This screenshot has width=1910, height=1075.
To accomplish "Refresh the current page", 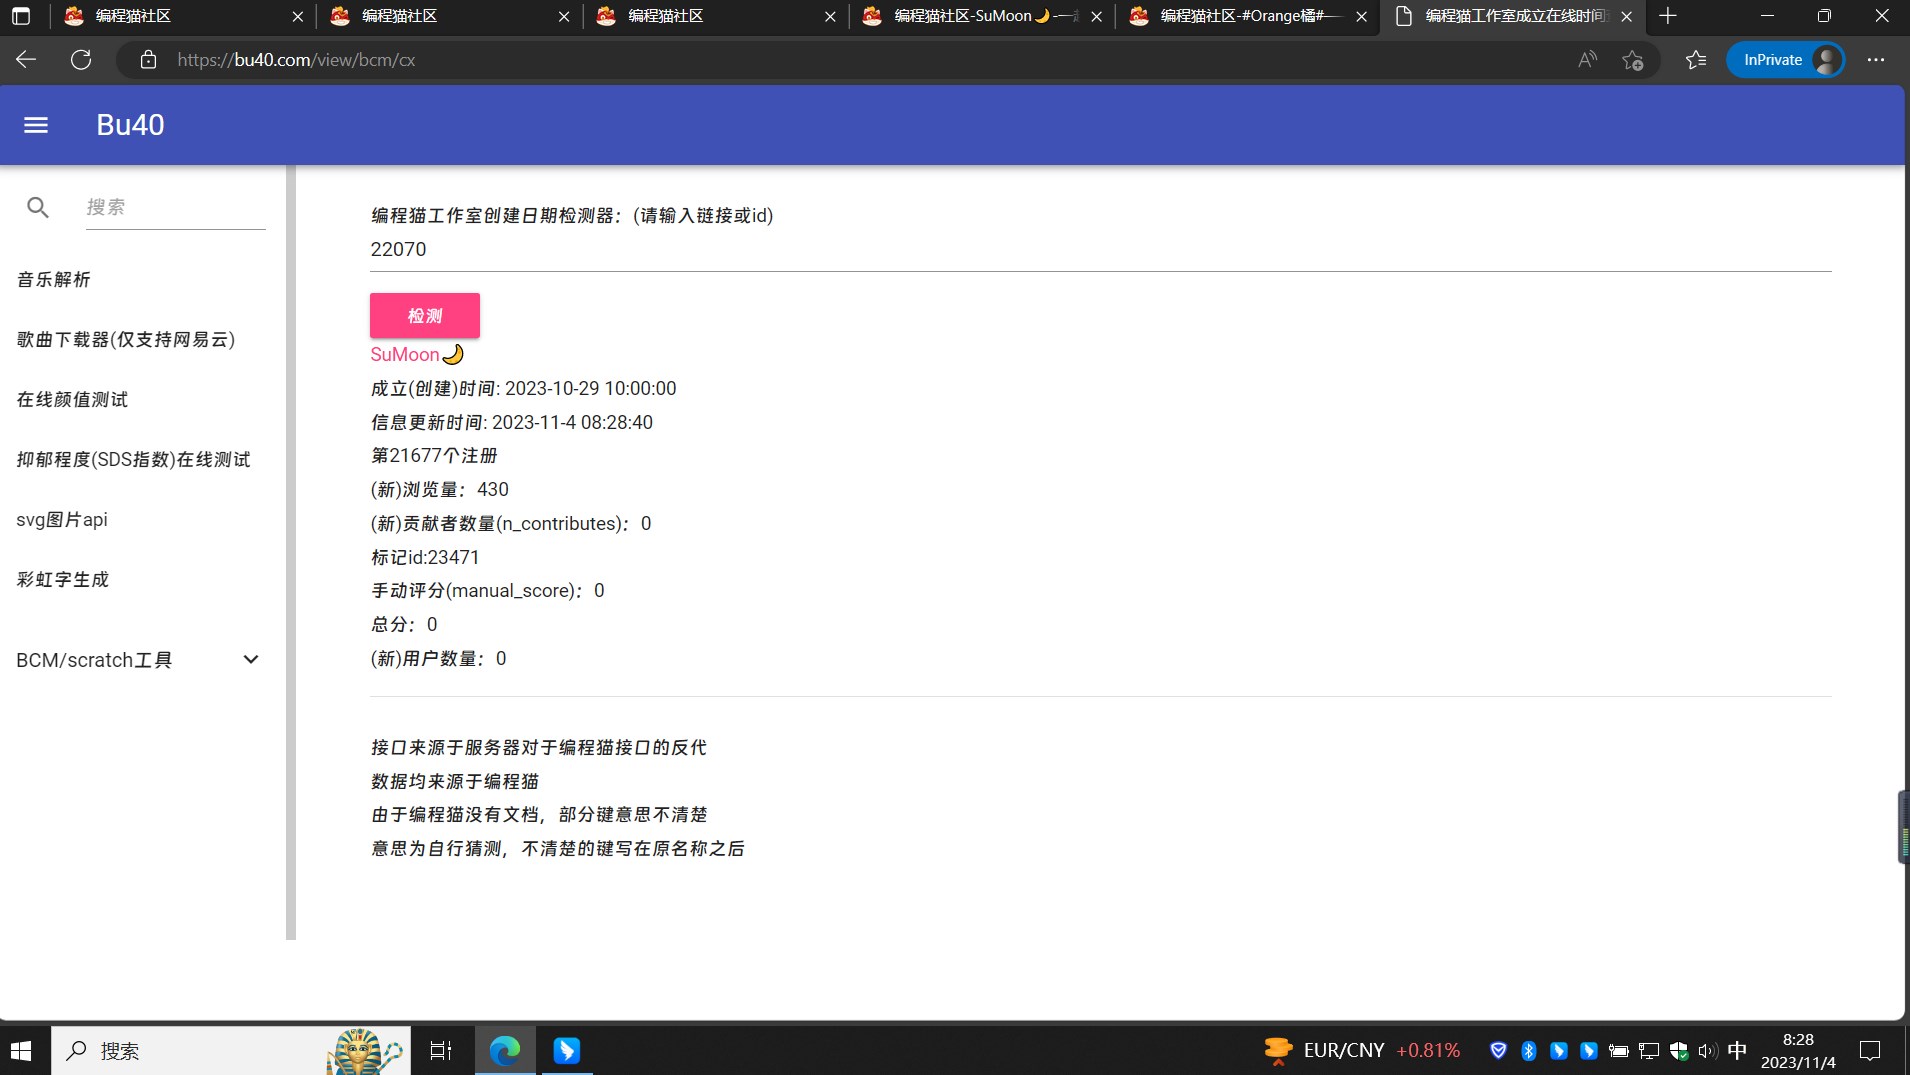I will point(81,60).
